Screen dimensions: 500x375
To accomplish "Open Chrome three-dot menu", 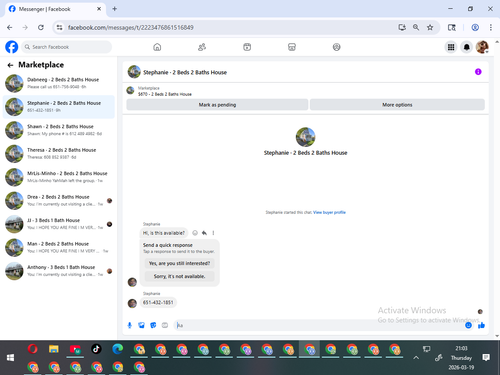I will pyautogui.click(x=491, y=27).
